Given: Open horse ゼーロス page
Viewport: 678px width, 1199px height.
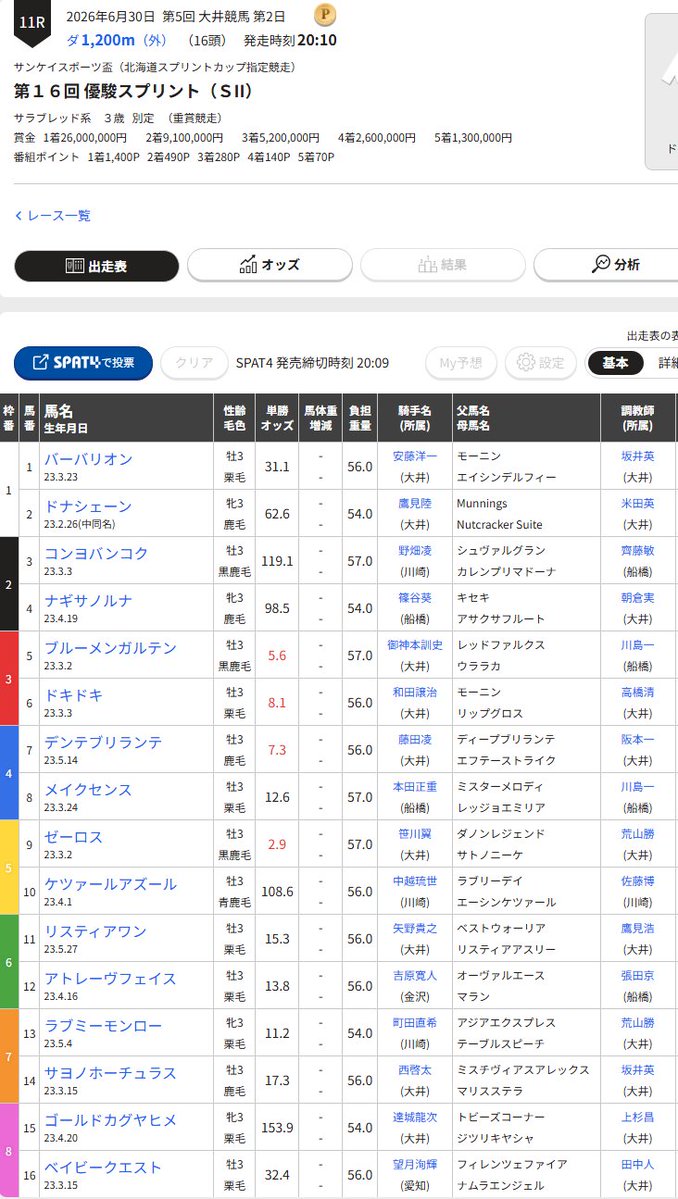Looking at the screenshot, I should click(x=73, y=837).
